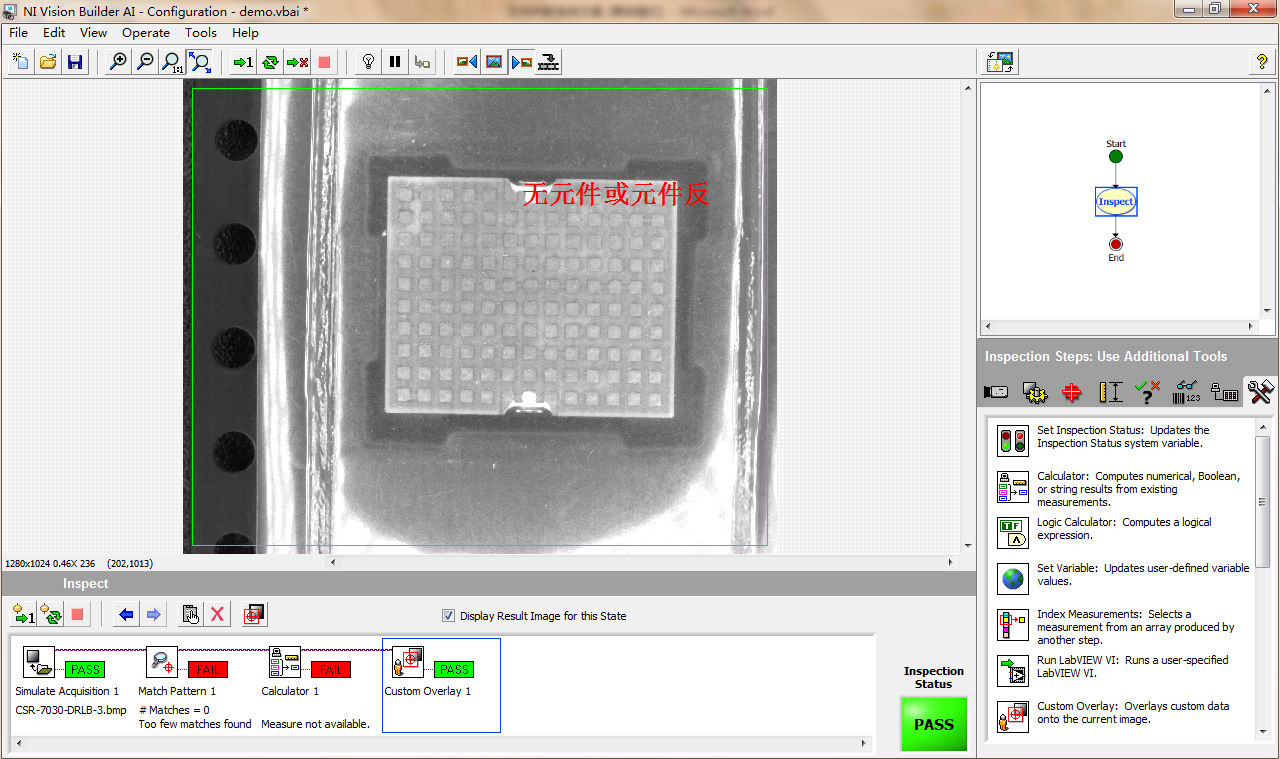1280x759 pixels.
Task: Select the Inspect state node in diagram
Action: coord(1116,201)
